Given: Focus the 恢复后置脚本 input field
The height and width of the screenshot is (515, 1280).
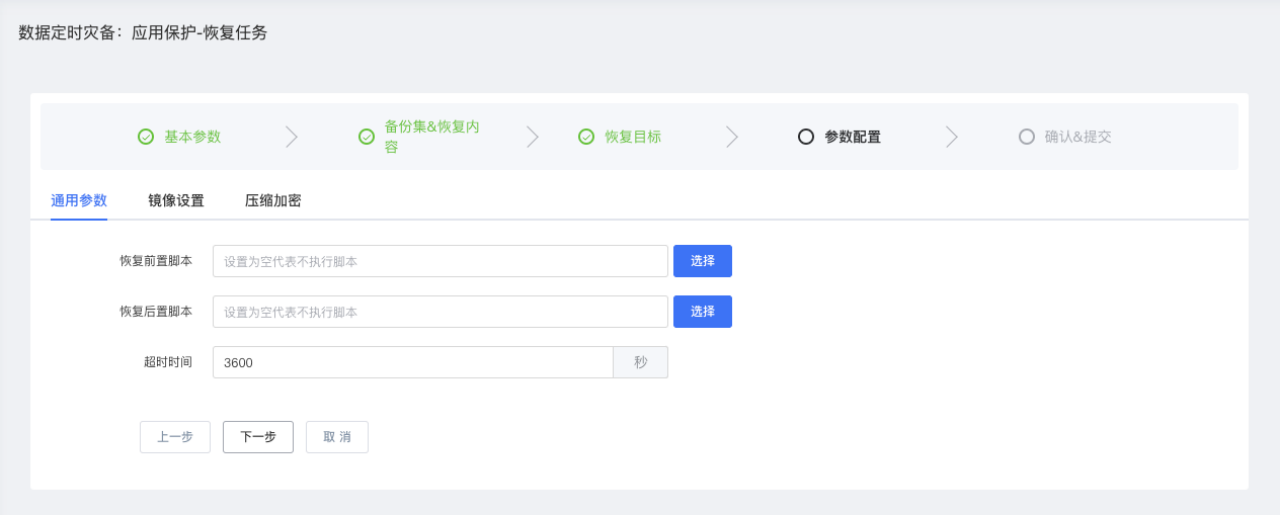Looking at the screenshot, I should [x=440, y=311].
